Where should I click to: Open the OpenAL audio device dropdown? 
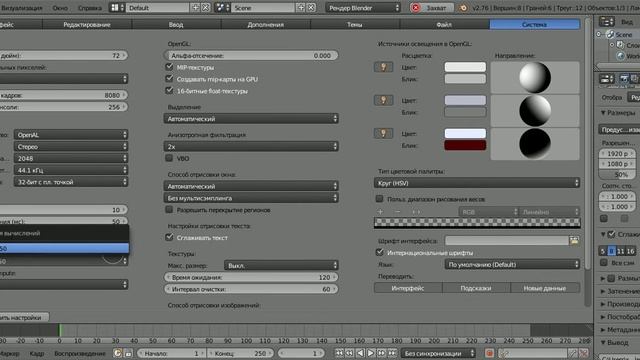71,135
